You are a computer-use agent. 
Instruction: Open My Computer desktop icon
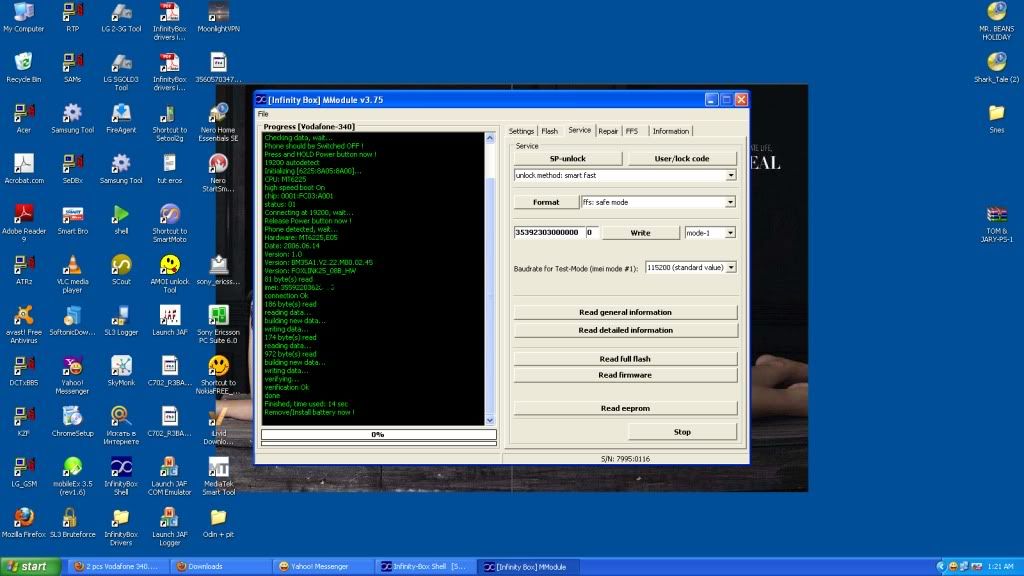(x=24, y=18)
